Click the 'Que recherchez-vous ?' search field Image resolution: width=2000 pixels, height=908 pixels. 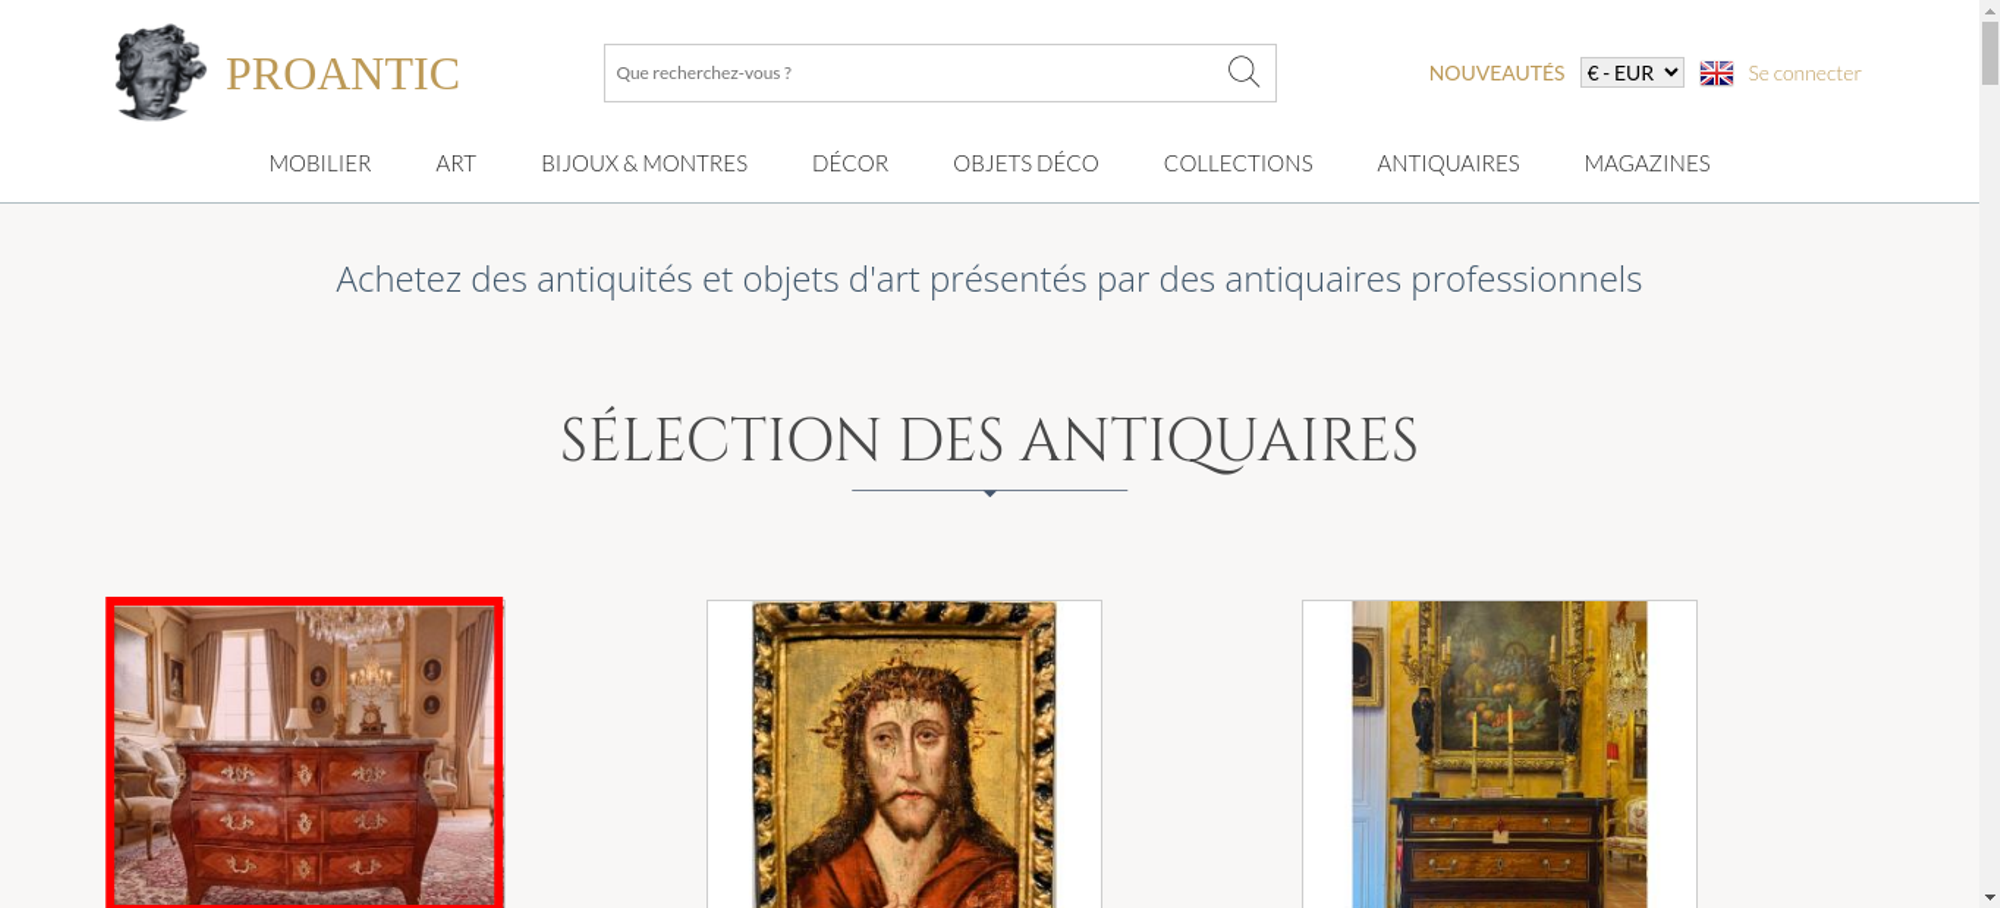point(910,73)
